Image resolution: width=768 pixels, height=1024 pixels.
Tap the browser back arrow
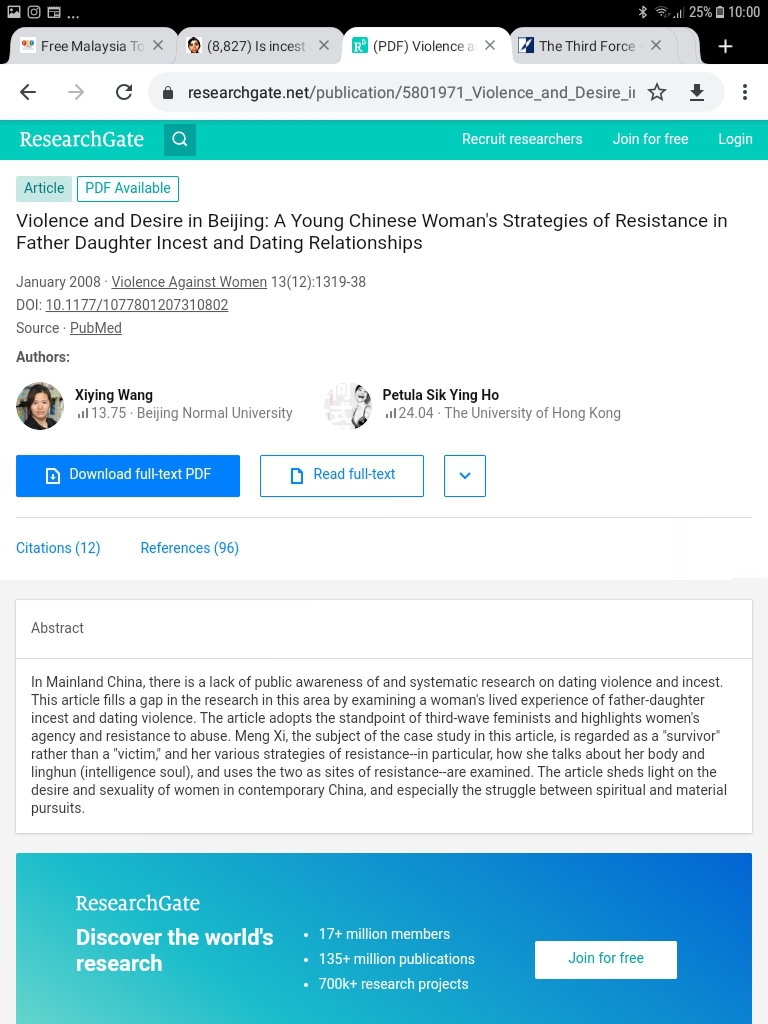(28, 92)
